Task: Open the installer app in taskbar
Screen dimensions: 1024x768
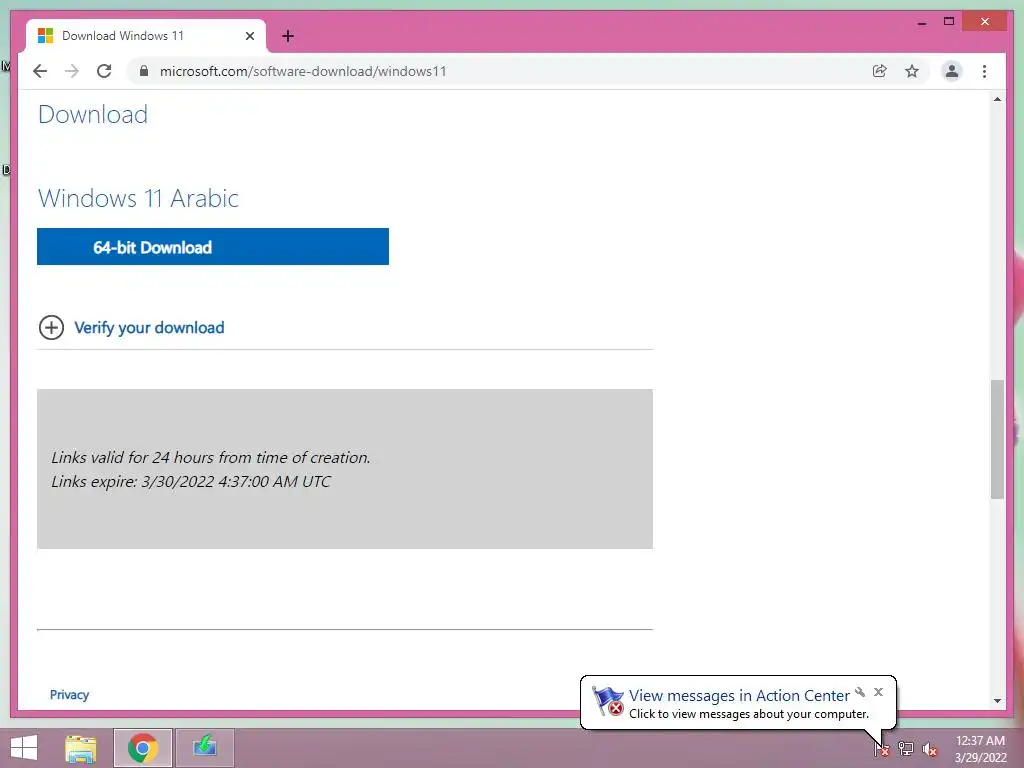Action: tap(205, 747)
